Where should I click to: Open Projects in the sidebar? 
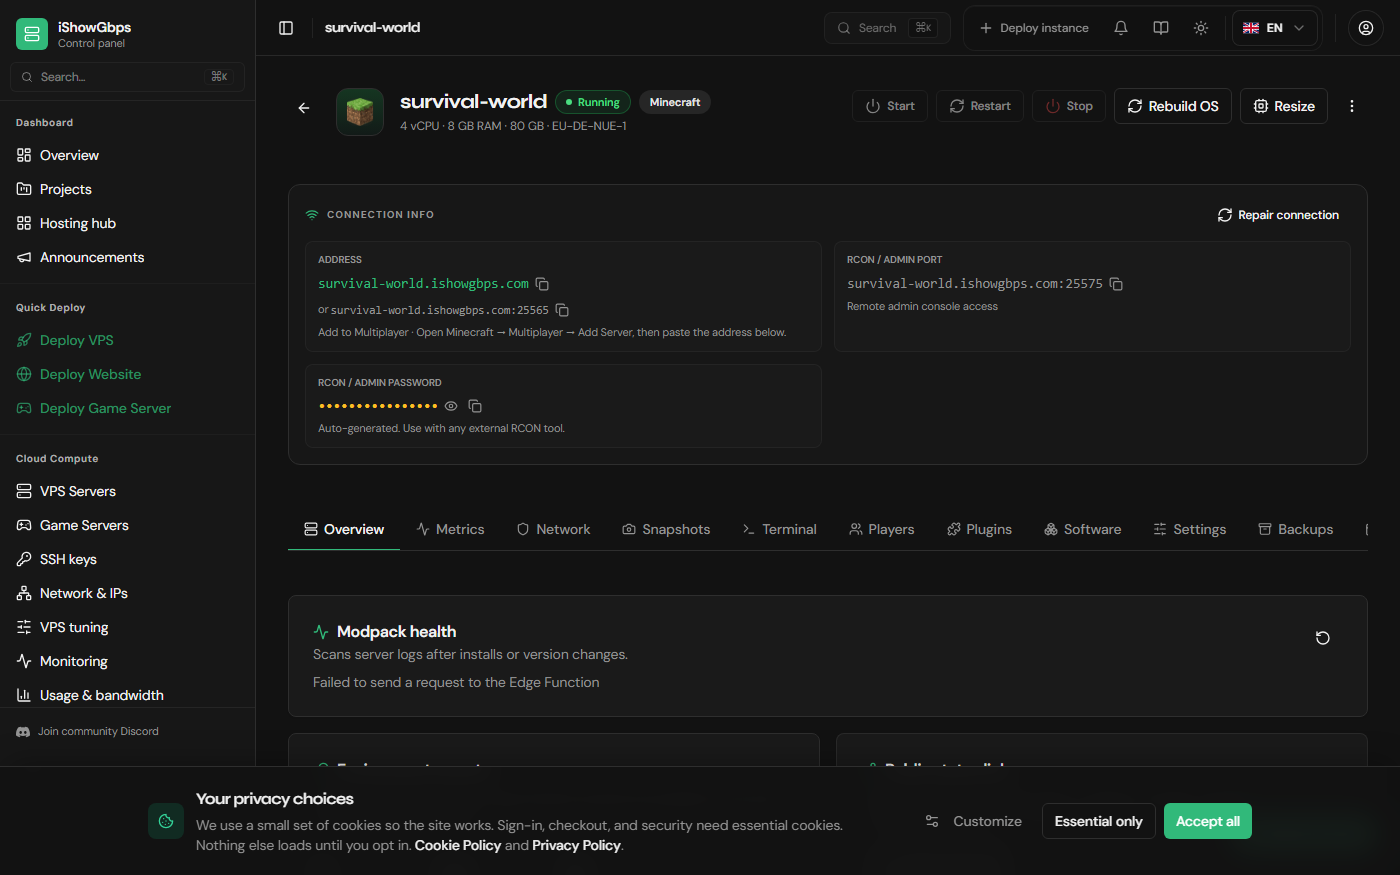(127, 189)
